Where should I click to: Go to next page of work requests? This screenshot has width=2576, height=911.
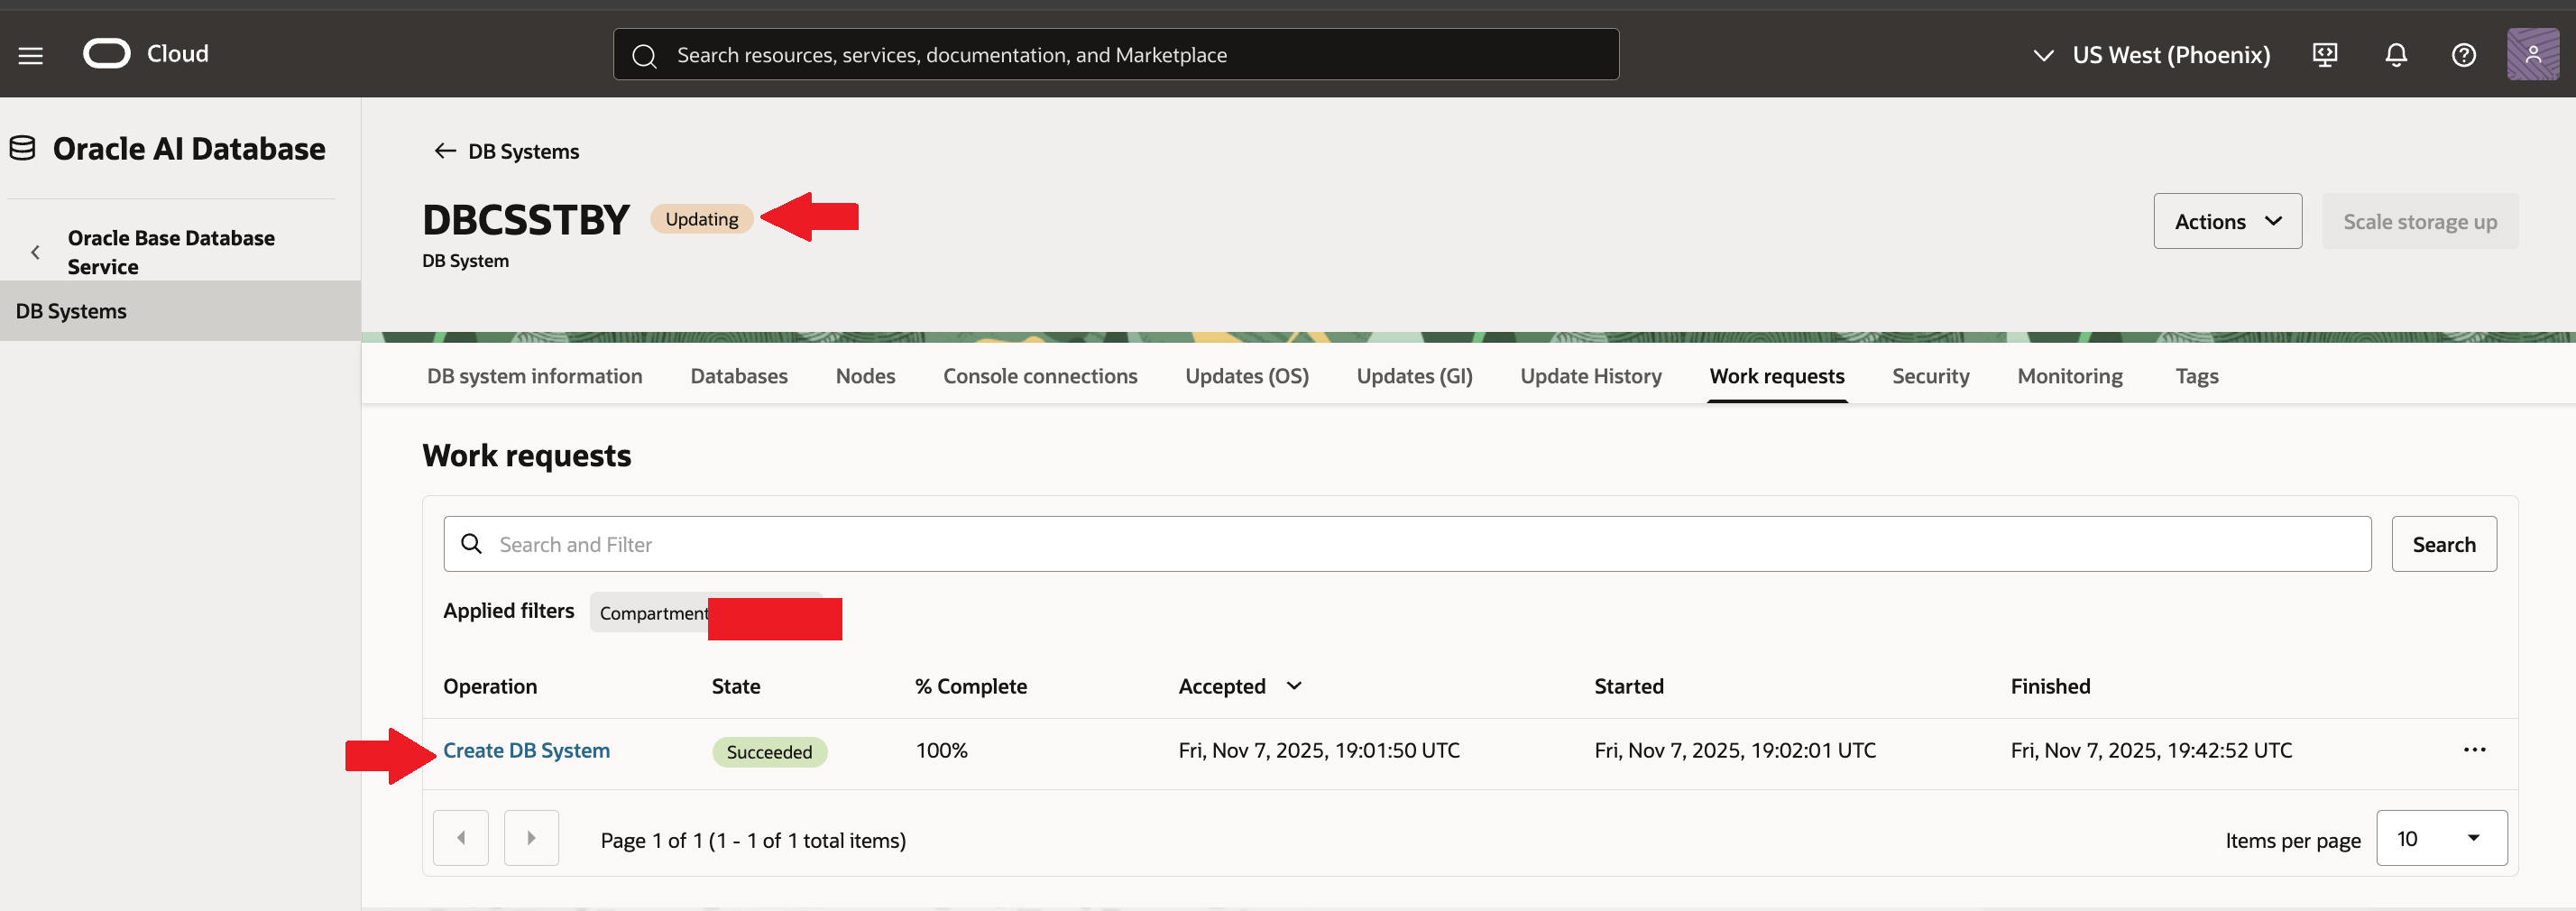[531, 838]
